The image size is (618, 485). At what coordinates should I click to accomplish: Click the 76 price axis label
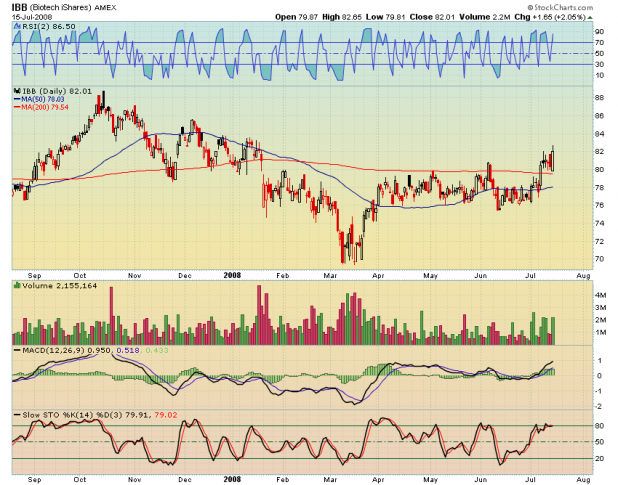599,205
